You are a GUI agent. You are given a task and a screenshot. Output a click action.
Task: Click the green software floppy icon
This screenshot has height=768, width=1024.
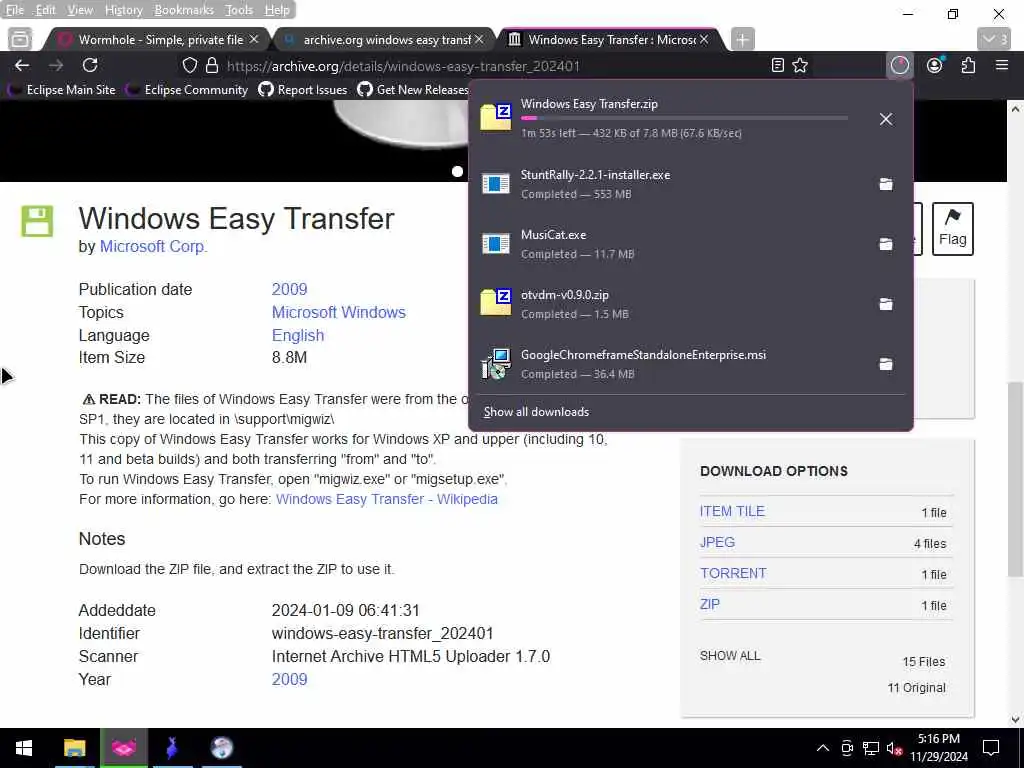tap(37, 221)
